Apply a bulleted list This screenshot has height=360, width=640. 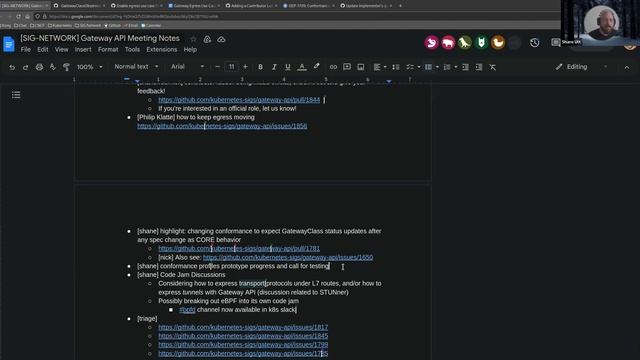point(428,67)
